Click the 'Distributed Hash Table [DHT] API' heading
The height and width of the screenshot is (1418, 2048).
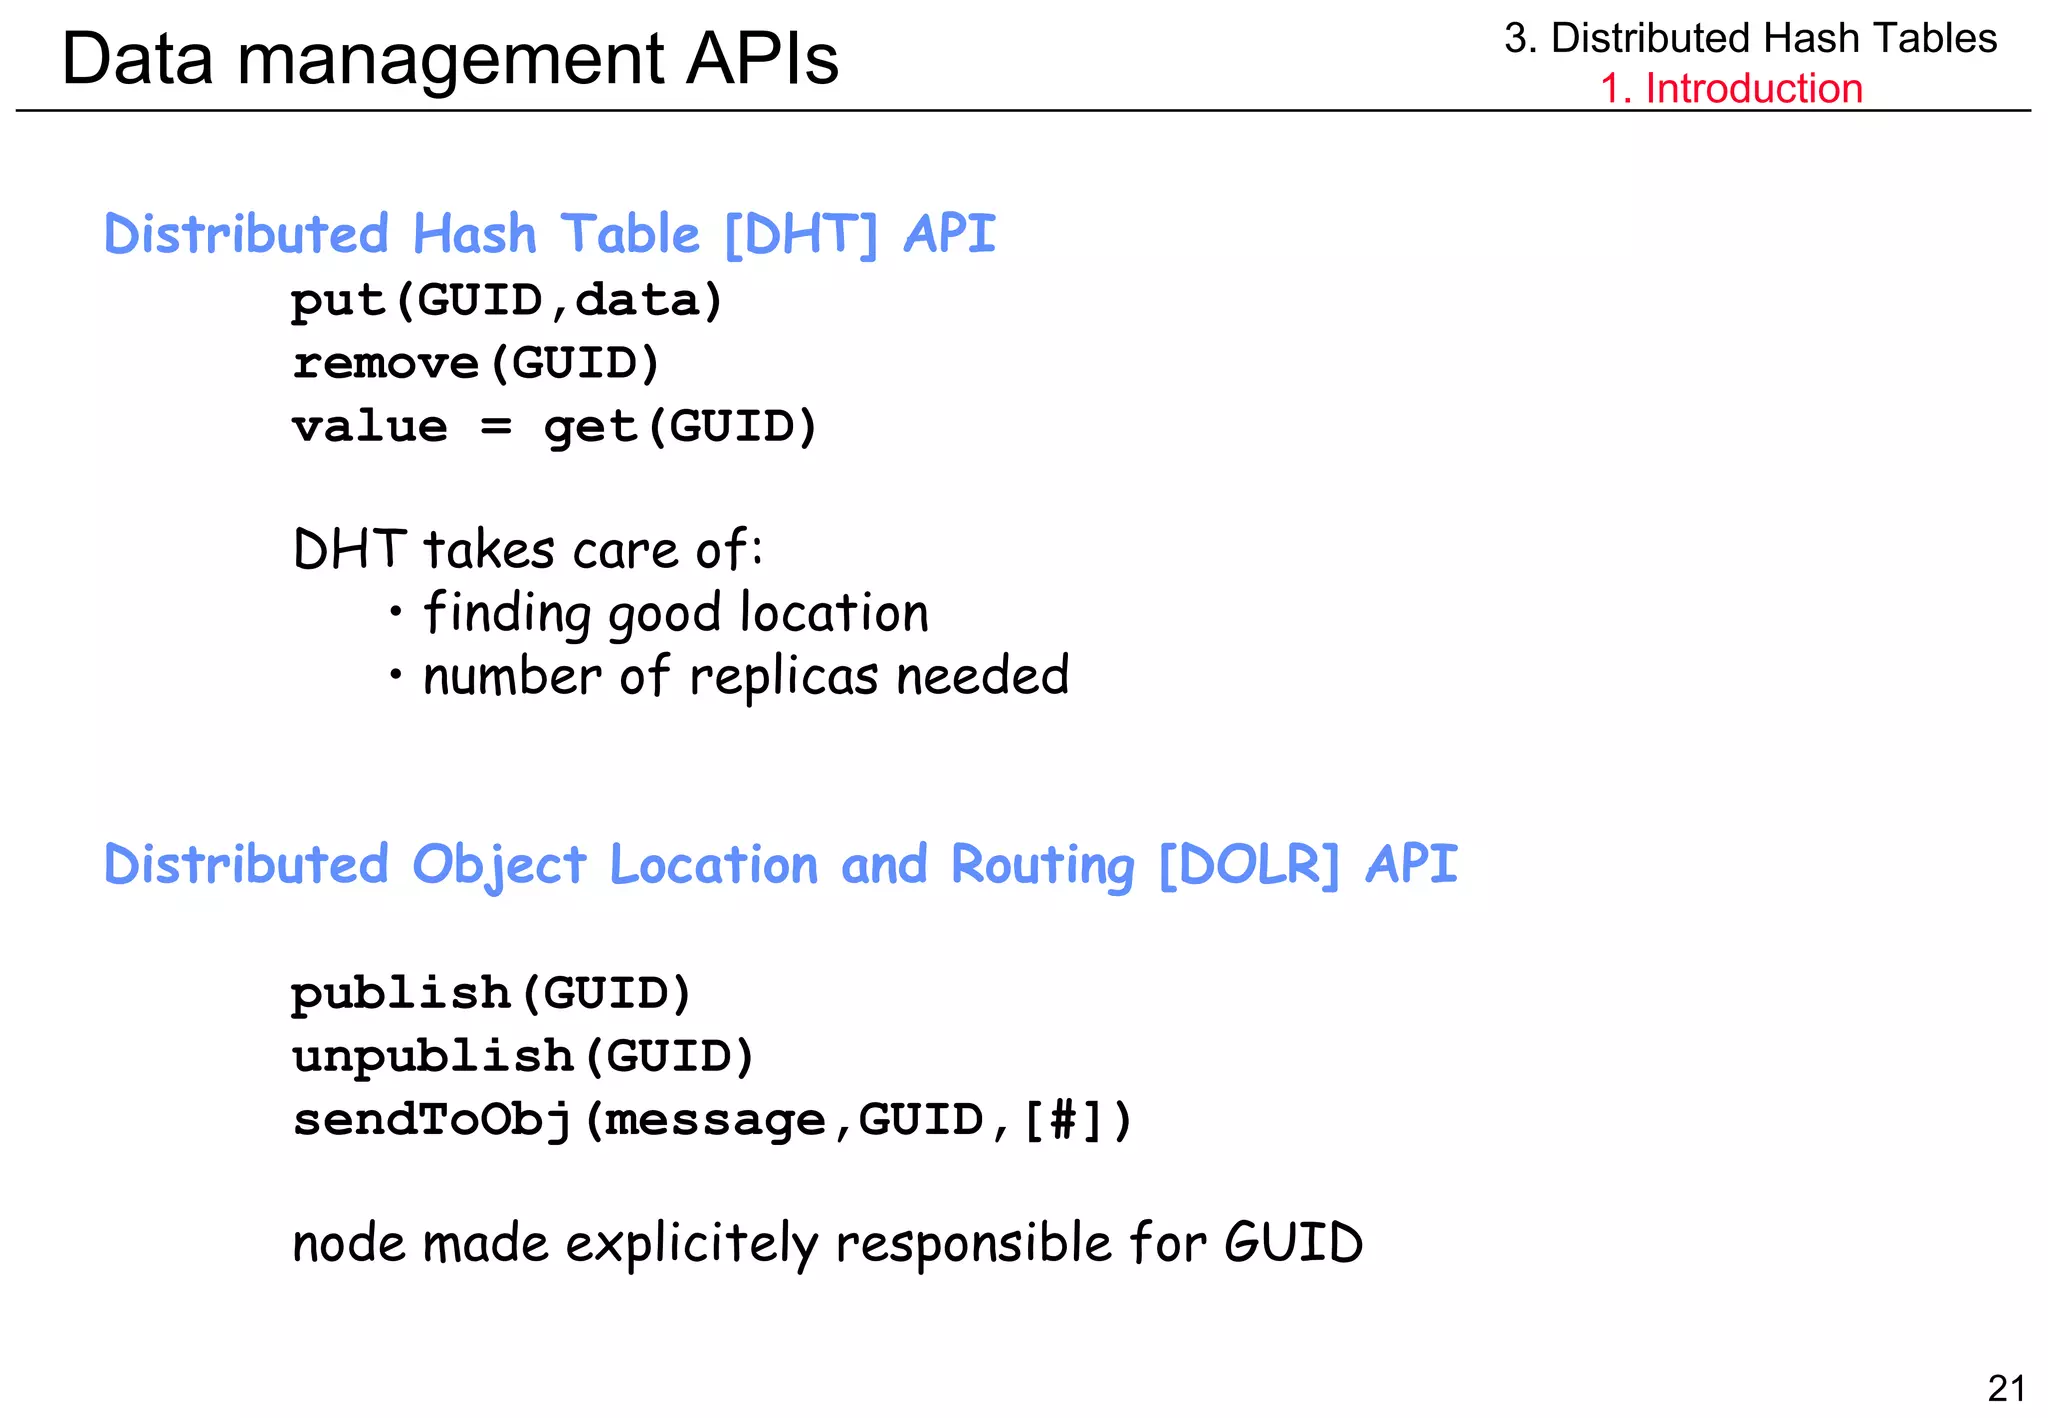click(x=550, y=235)
